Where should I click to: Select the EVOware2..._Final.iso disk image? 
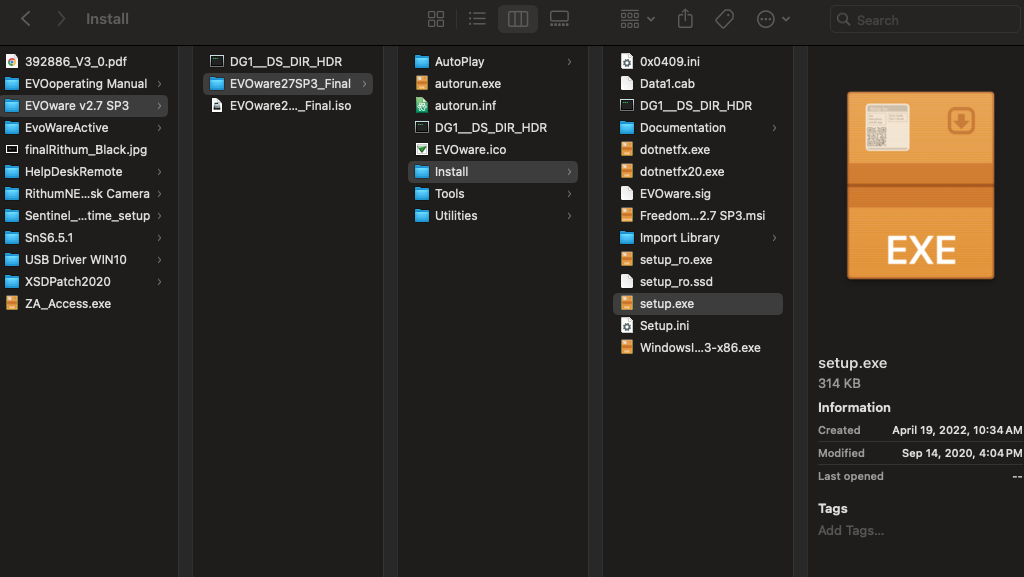coord(288,106)
